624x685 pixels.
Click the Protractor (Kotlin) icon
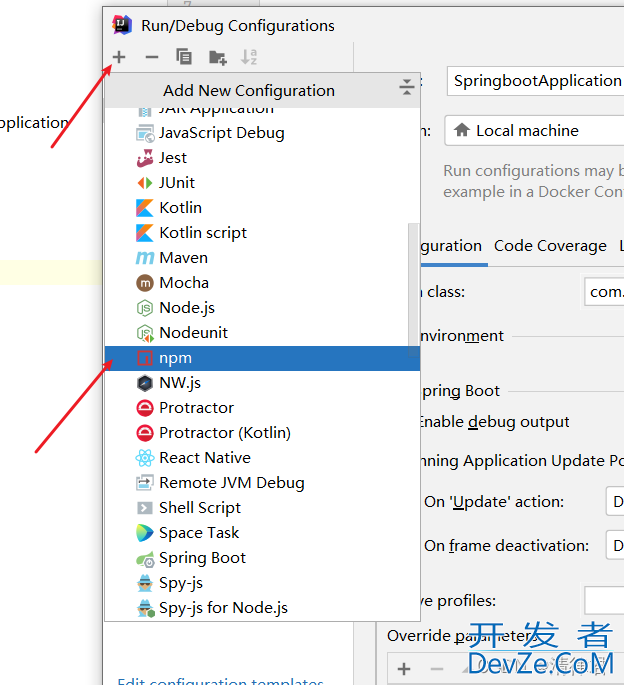[x=145, y=433]
